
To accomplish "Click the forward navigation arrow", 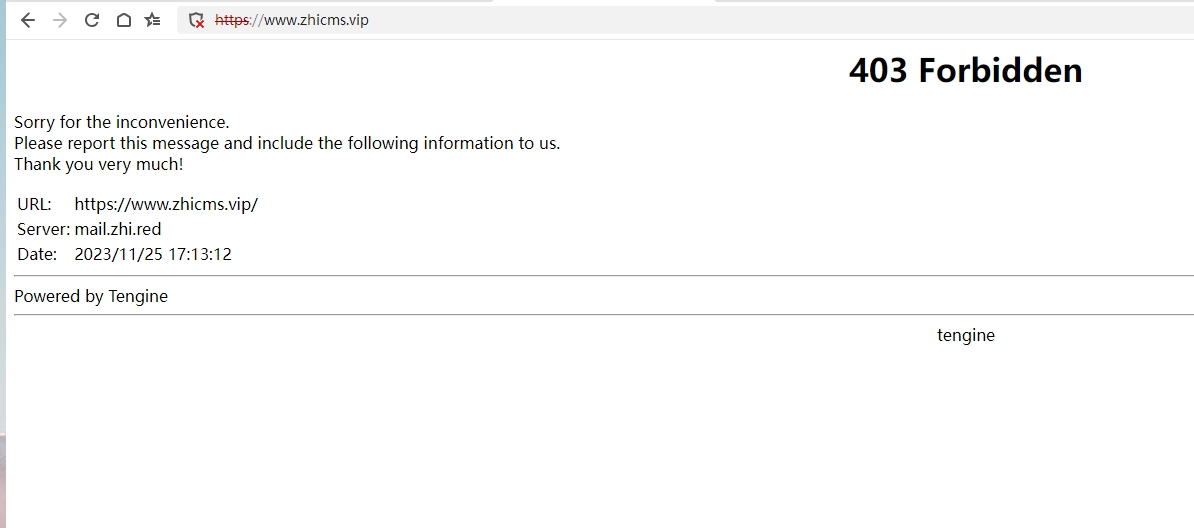I will [x=59, y=21].
